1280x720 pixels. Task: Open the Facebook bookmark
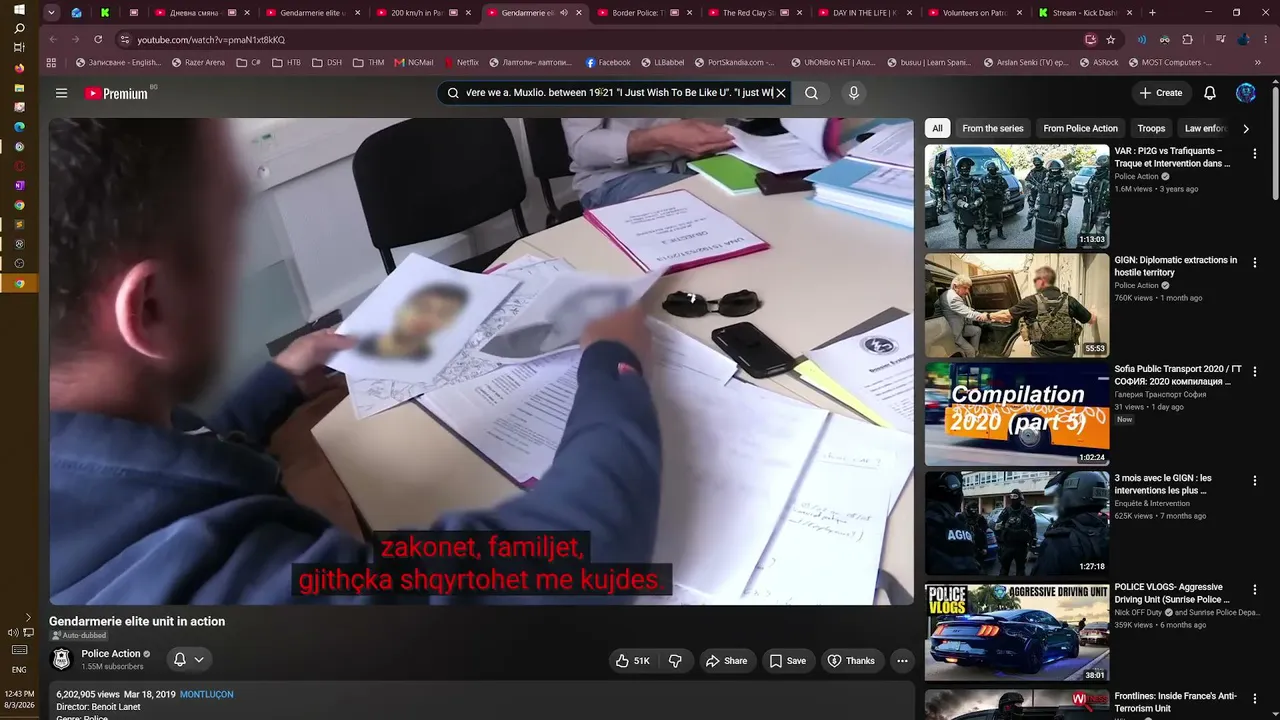tap(608, 62)
